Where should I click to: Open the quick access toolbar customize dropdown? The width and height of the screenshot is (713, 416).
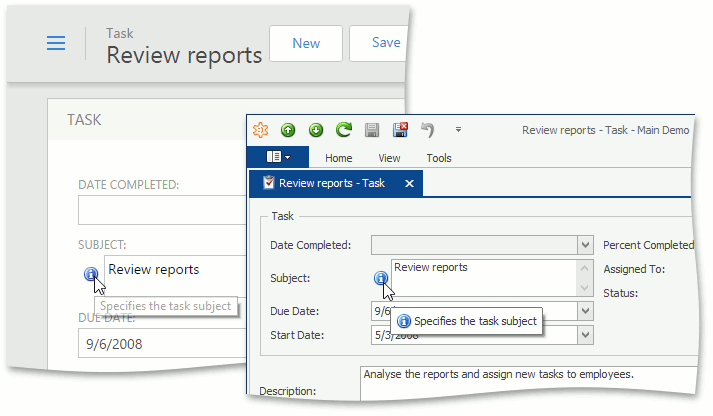[x=458, y=130]
